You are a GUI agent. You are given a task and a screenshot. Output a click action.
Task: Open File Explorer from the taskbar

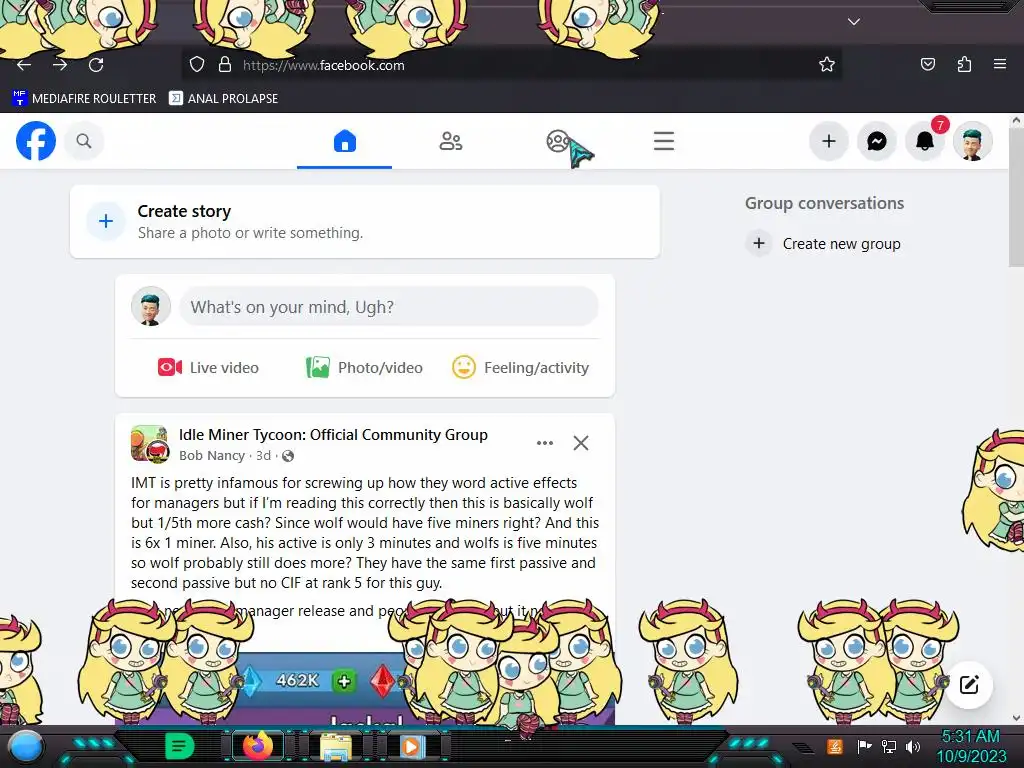click(x=335, y=746)
